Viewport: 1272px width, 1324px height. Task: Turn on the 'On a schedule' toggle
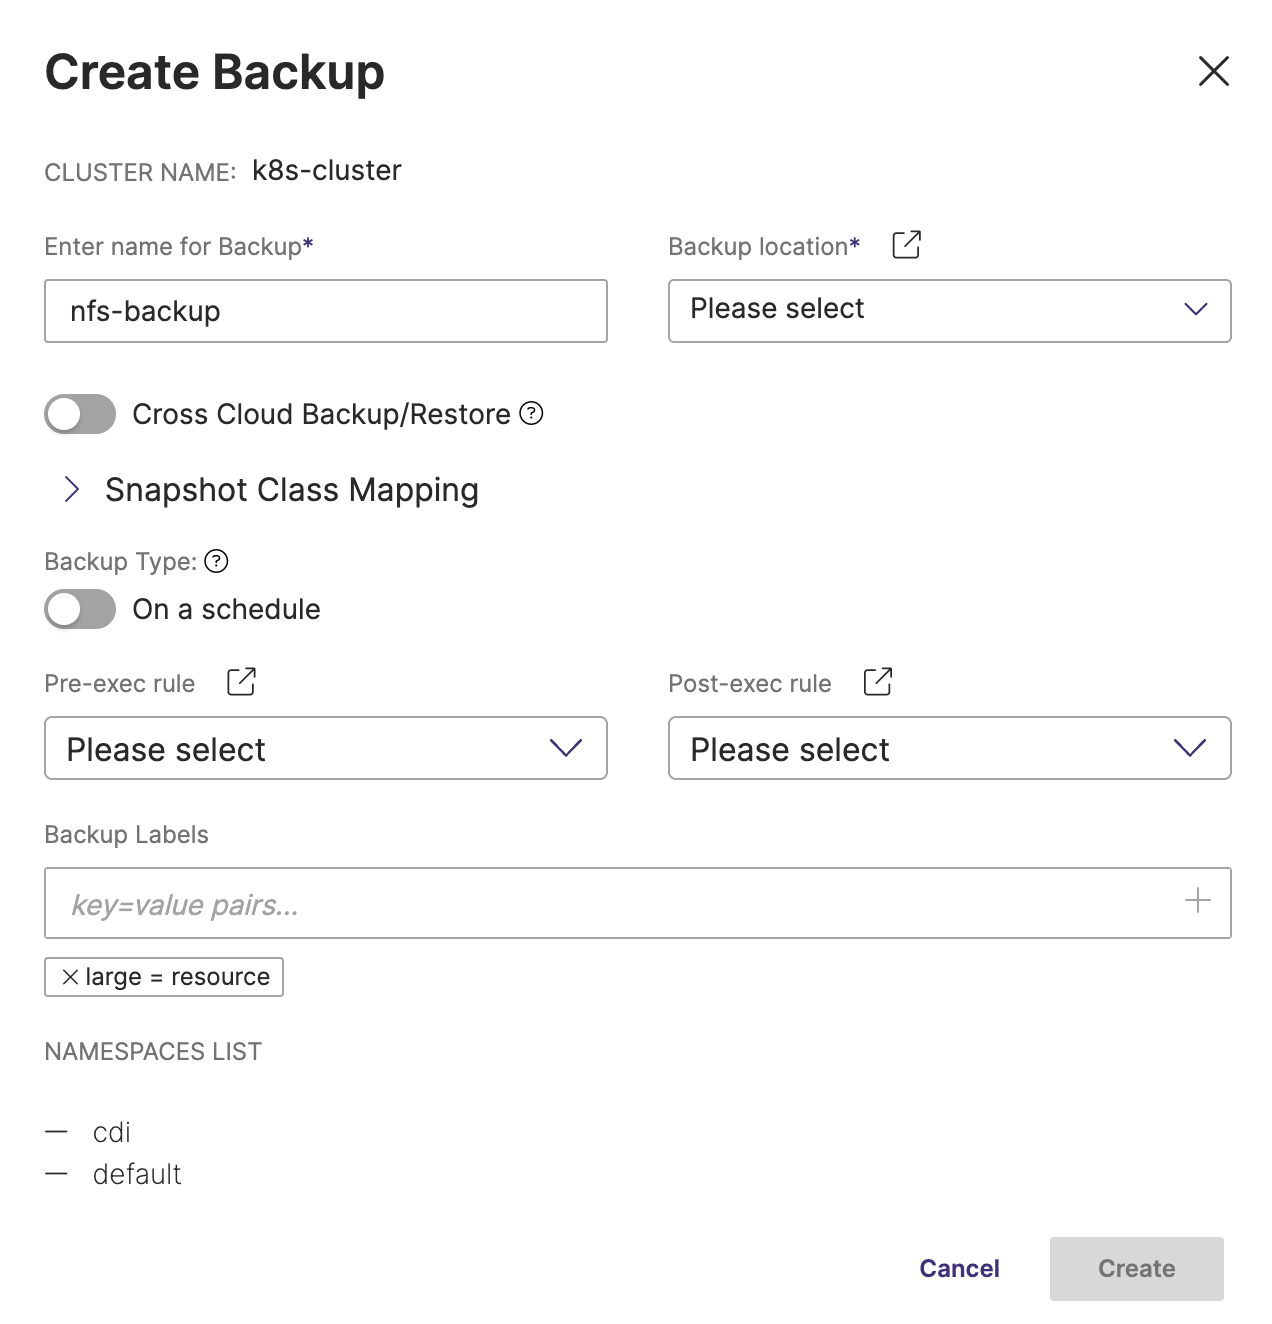(80, 609)
